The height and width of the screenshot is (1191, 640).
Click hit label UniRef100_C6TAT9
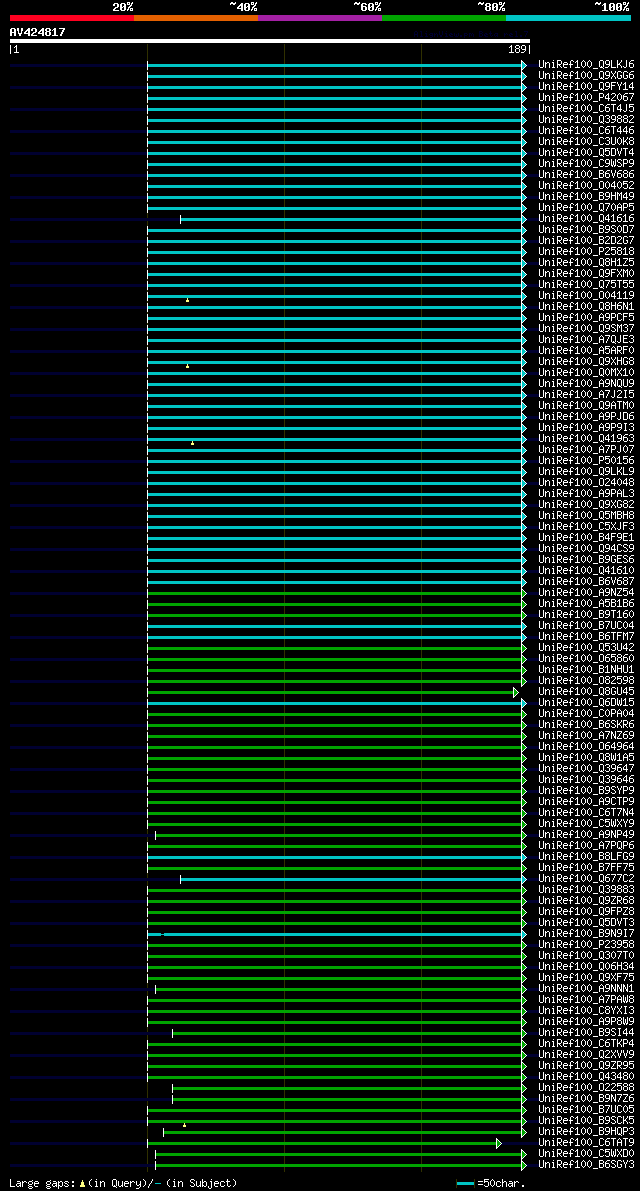(x=586, y=1142)
